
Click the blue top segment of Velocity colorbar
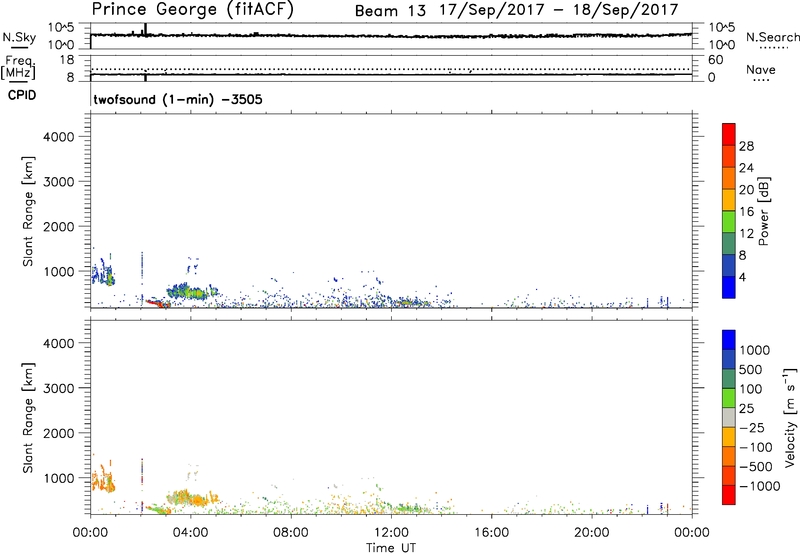(x=729, y=340)
